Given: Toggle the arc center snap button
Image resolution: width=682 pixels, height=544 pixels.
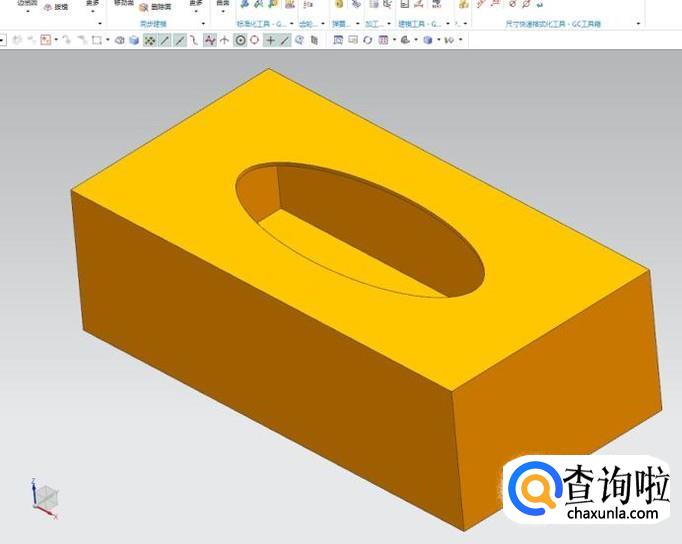Looking at the screenshot, I should [240, 40].
